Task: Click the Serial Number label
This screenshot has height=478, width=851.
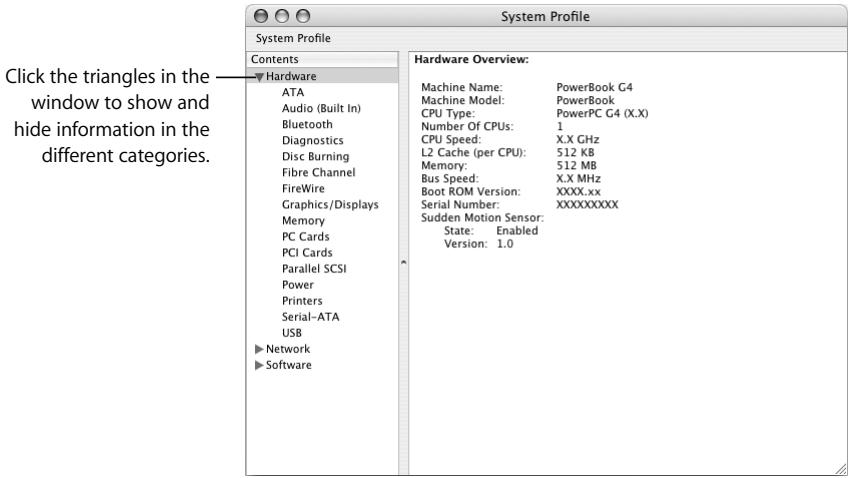Action: tap(460, 205)
